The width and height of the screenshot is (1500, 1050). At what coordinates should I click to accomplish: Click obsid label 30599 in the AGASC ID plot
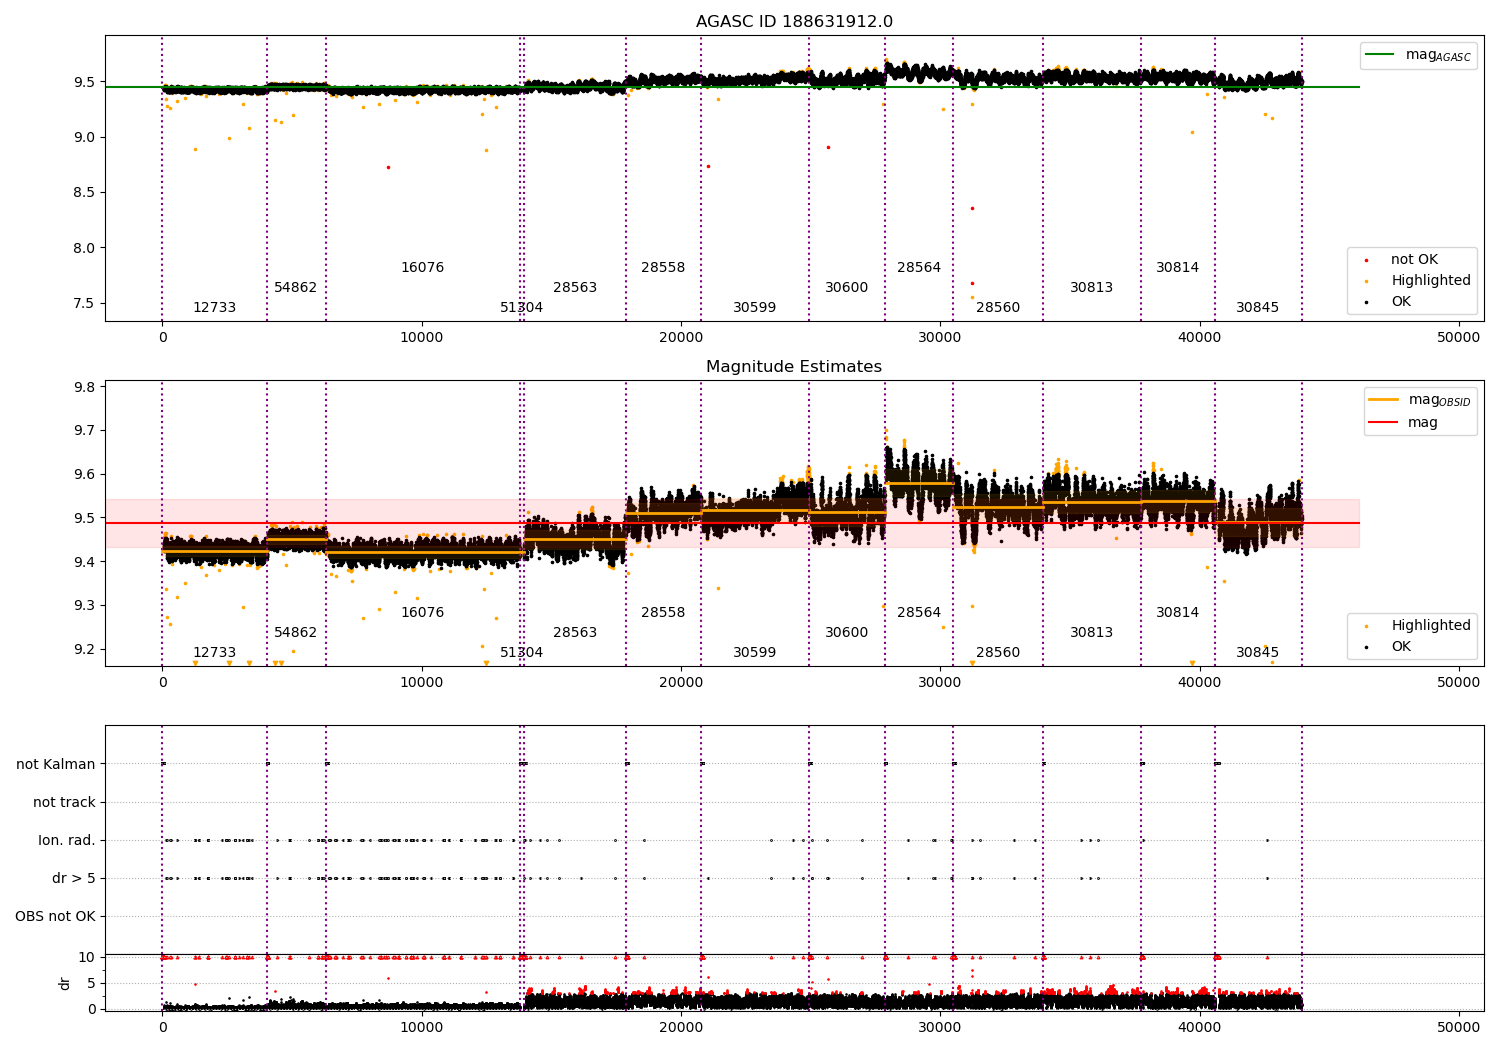tap(754, 308)
